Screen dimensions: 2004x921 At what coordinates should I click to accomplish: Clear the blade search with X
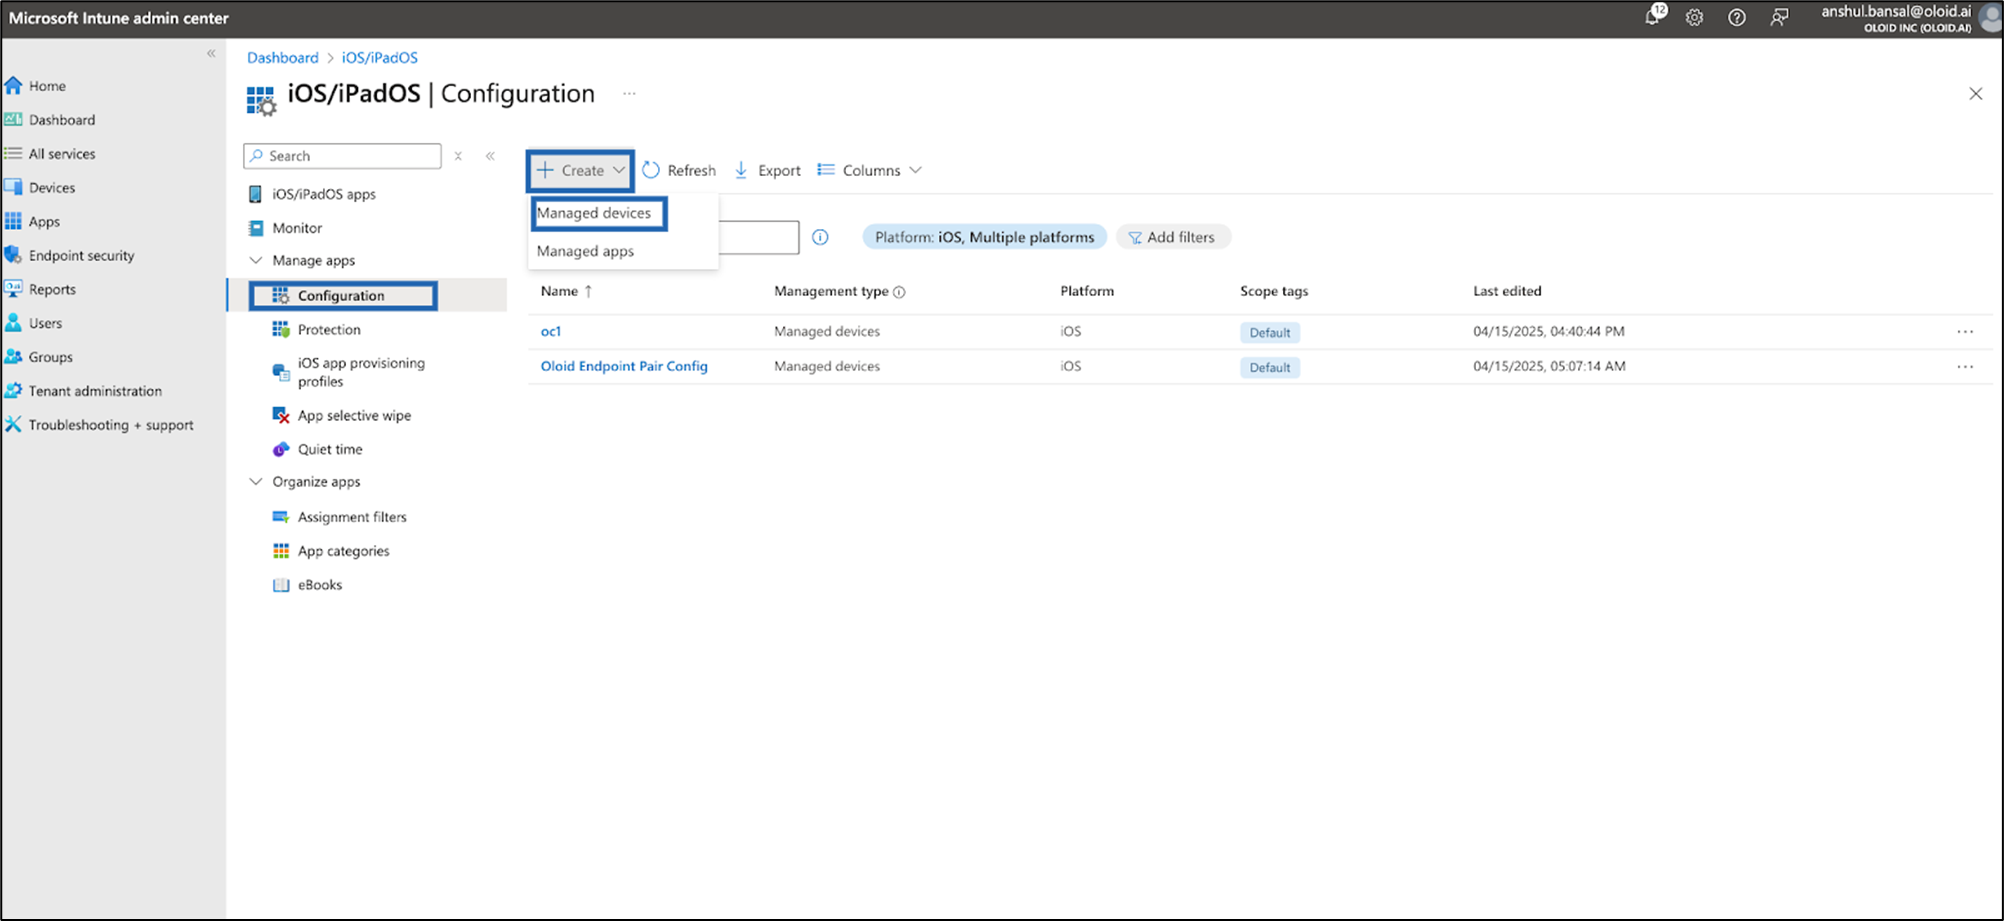point(458,156)
